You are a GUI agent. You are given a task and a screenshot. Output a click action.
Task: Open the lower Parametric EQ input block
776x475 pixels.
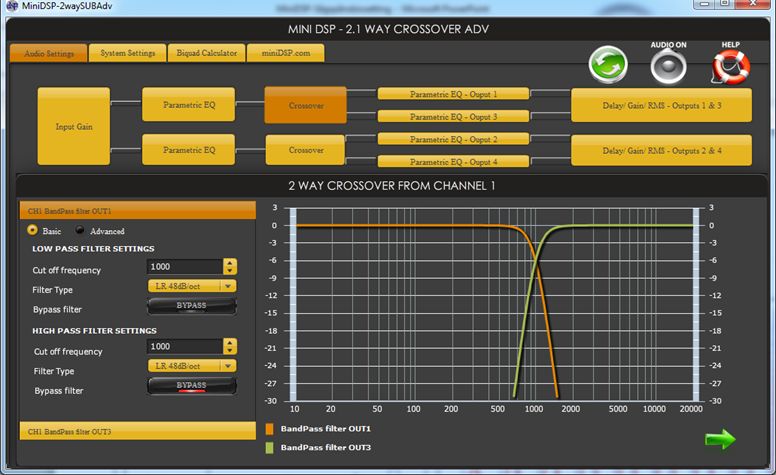[189, 149]
